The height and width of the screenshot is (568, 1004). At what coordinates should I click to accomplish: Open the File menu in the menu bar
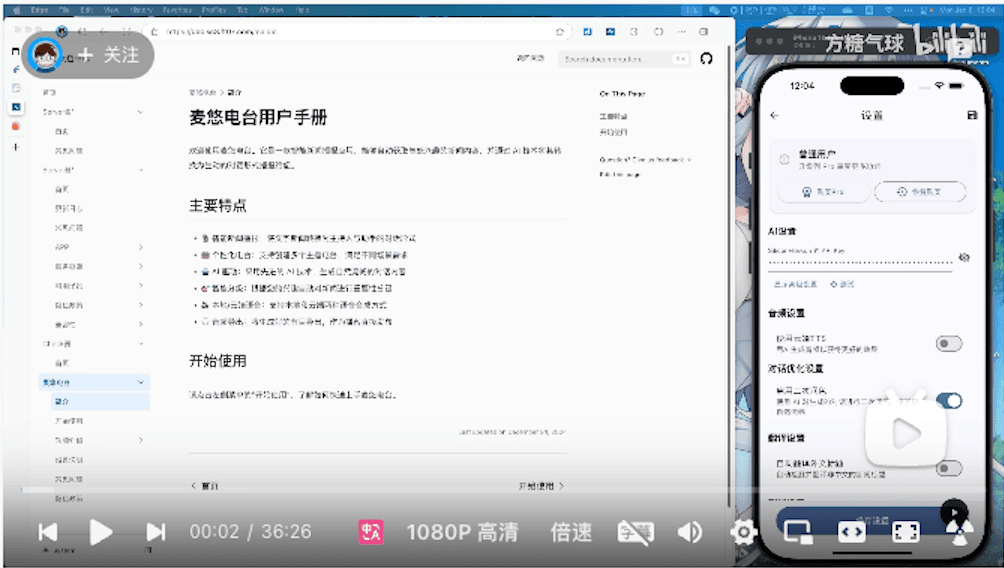65,10
